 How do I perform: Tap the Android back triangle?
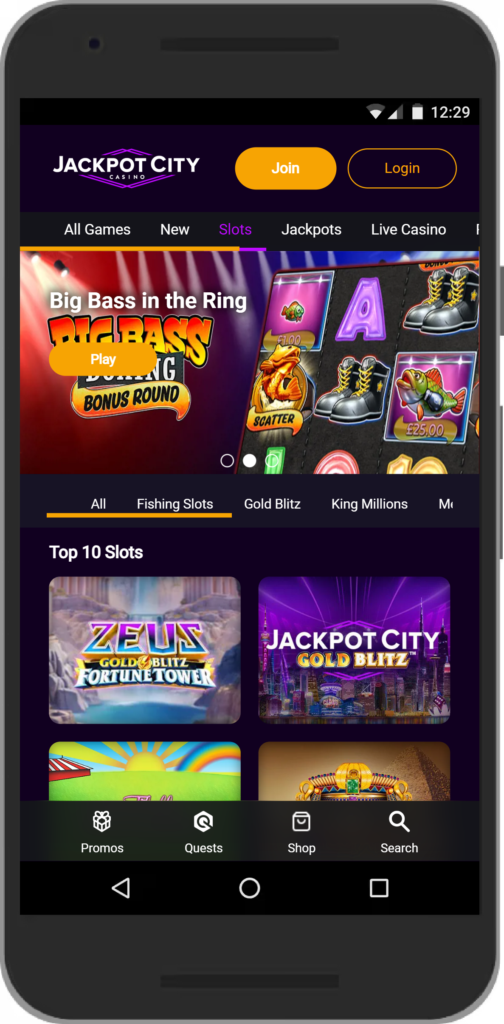(x=121, y=888)
